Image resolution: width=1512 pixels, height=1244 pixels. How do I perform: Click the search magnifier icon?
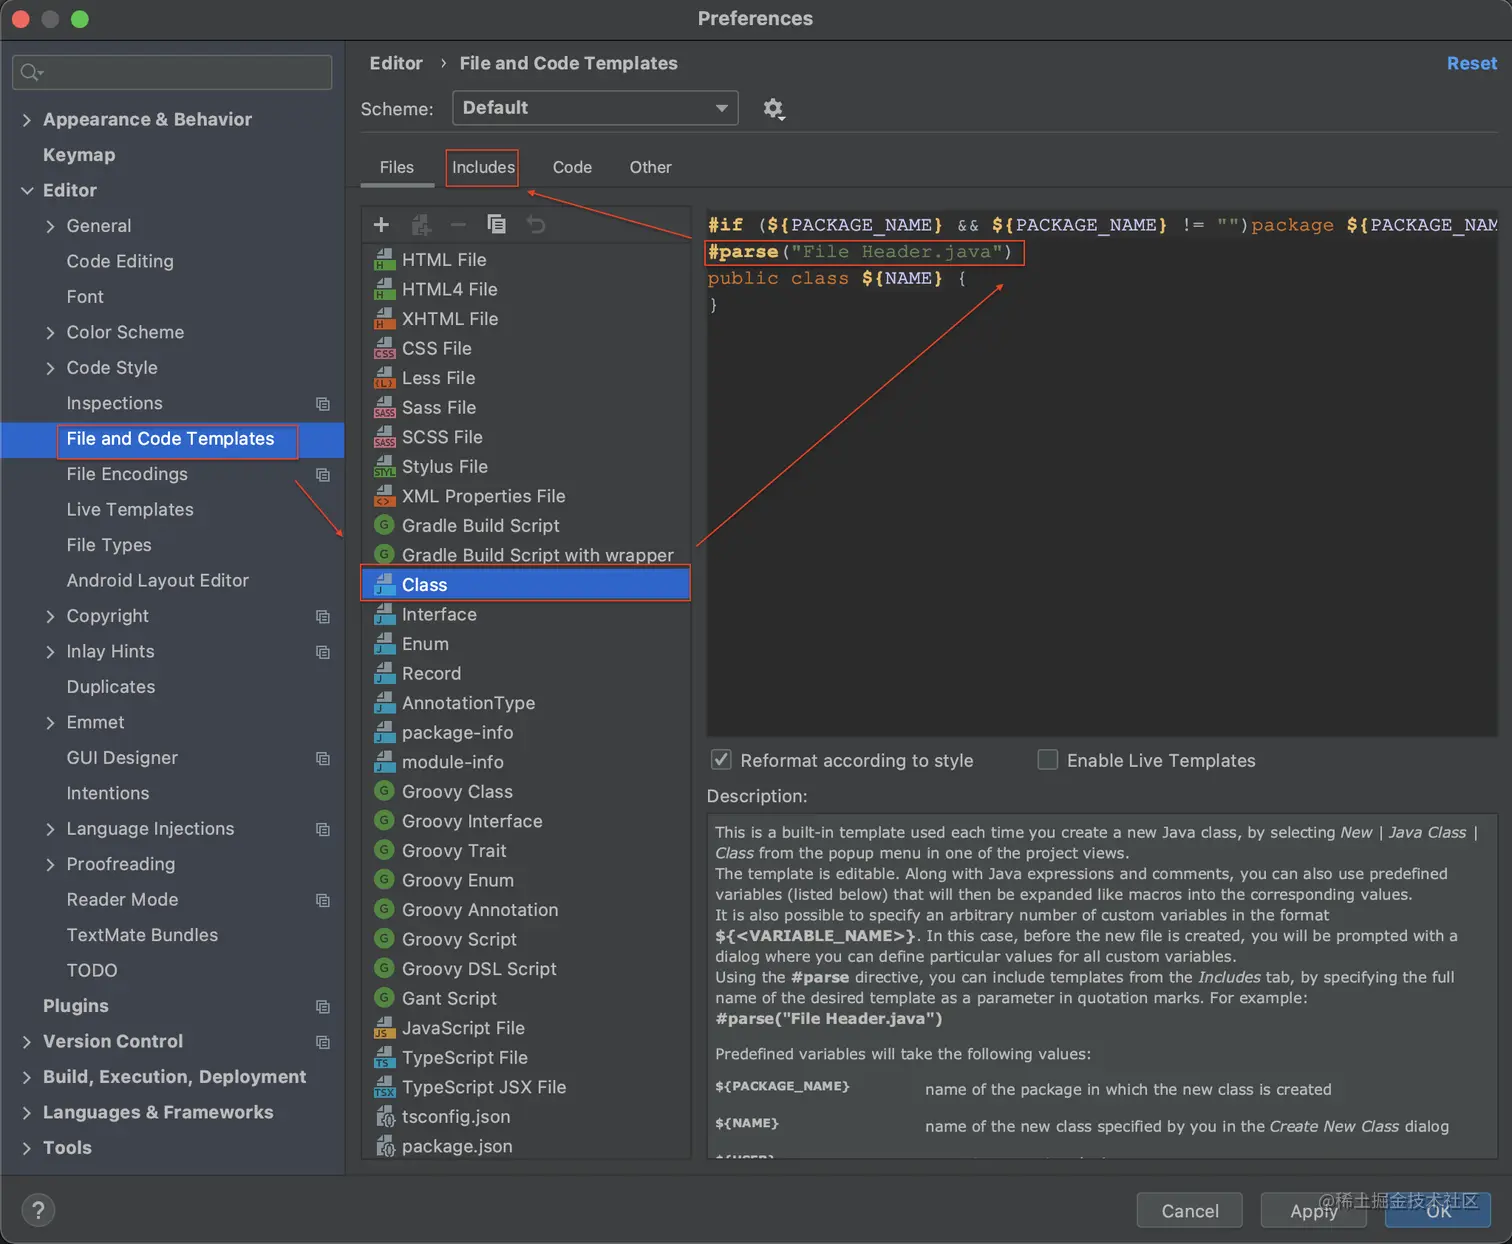pos(31,72)
